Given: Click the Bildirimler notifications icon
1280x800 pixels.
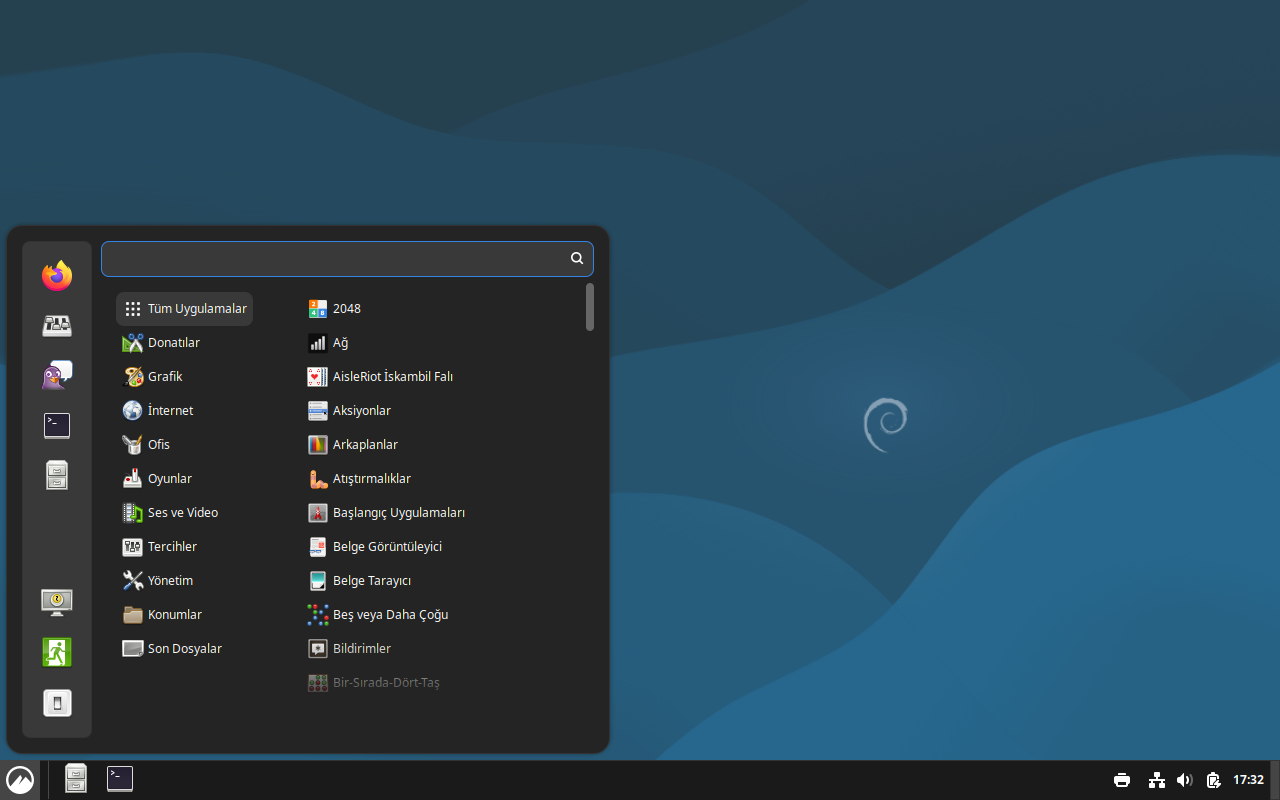Looking at the screenshot, I should (x=318, y=649).
